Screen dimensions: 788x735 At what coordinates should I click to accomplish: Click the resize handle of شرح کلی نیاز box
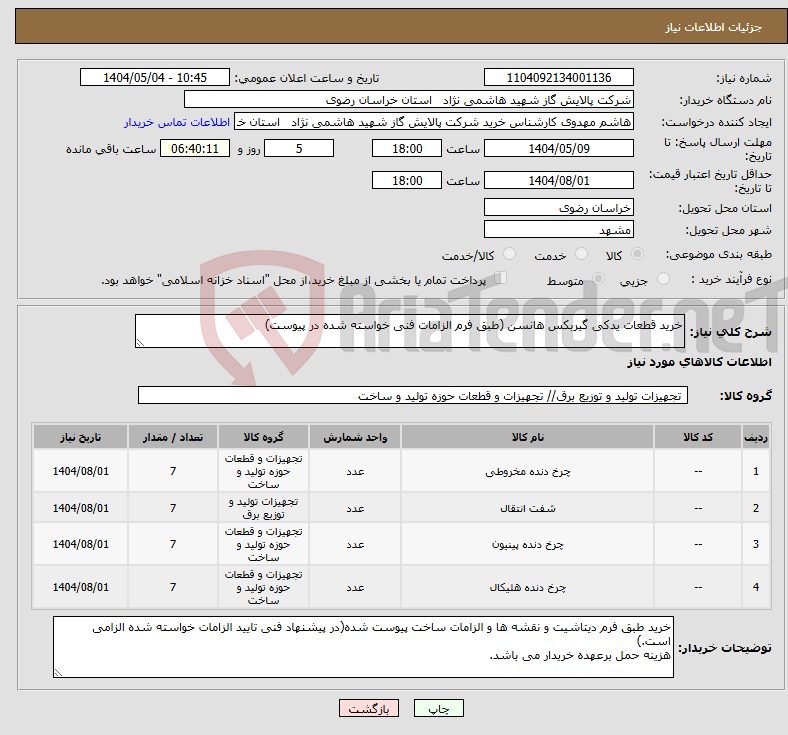(x=140, y=343)
